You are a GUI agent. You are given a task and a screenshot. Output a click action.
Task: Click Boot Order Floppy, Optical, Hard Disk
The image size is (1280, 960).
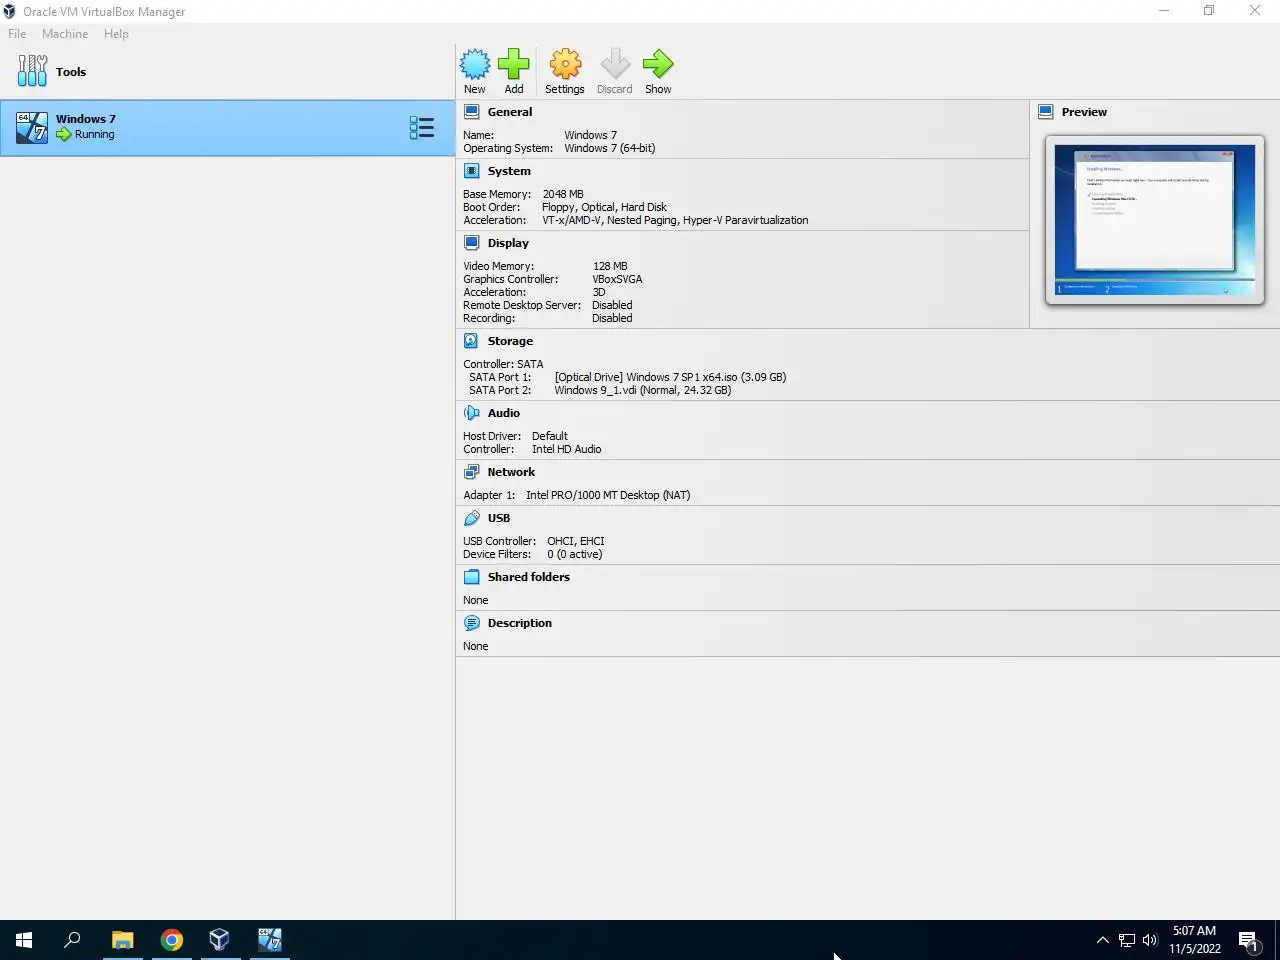click(604, 207)
